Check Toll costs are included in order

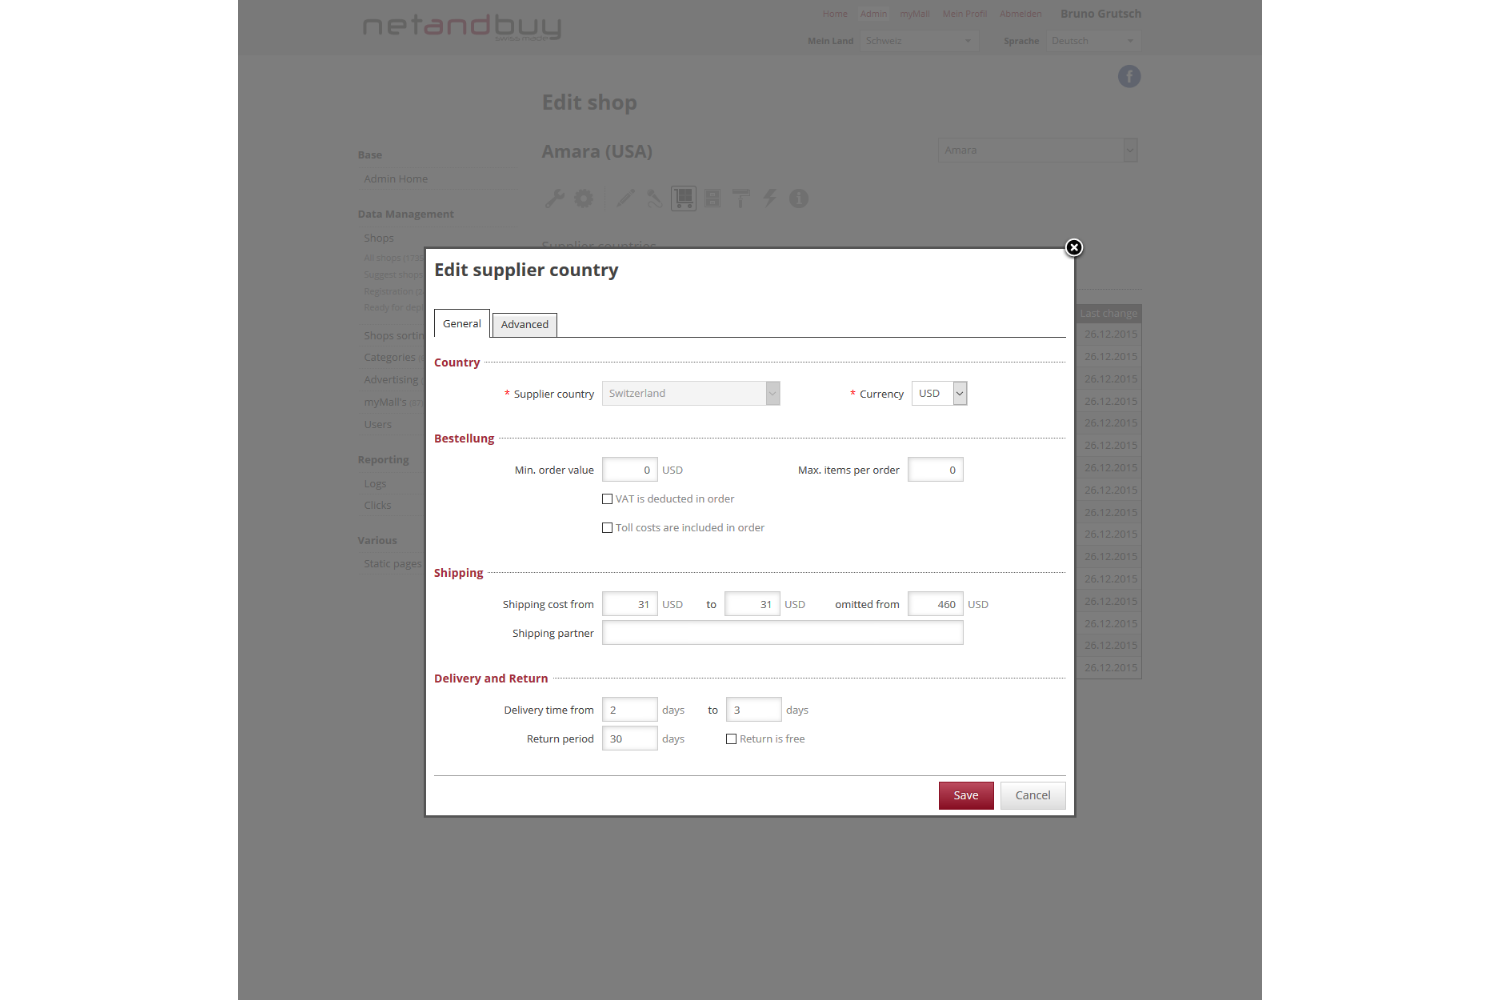click(x=607, y=528)
